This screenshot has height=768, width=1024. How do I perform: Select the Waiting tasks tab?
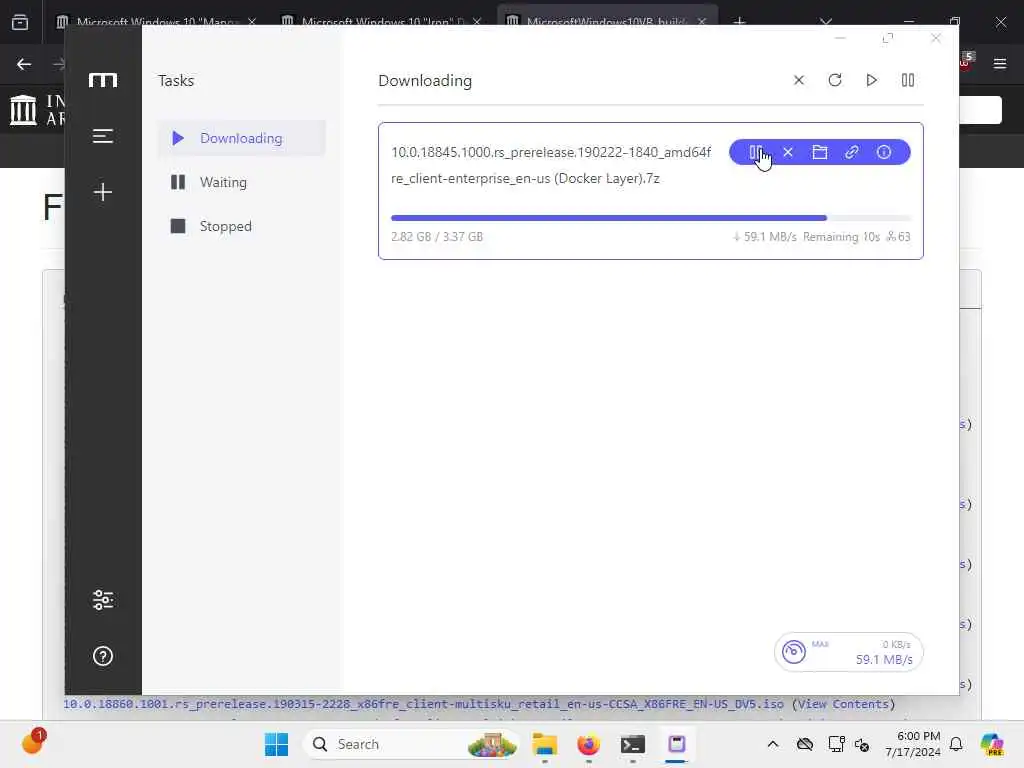coord(241,182)
